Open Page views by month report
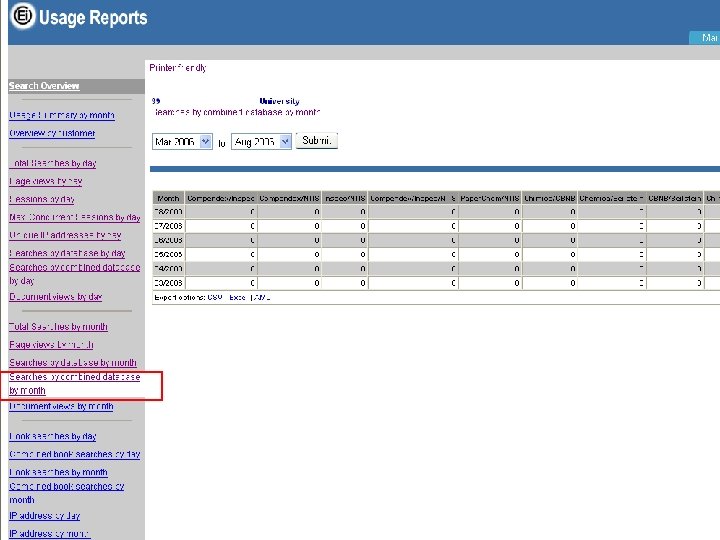This screenshot has height=540, width=720. point(51,344)
